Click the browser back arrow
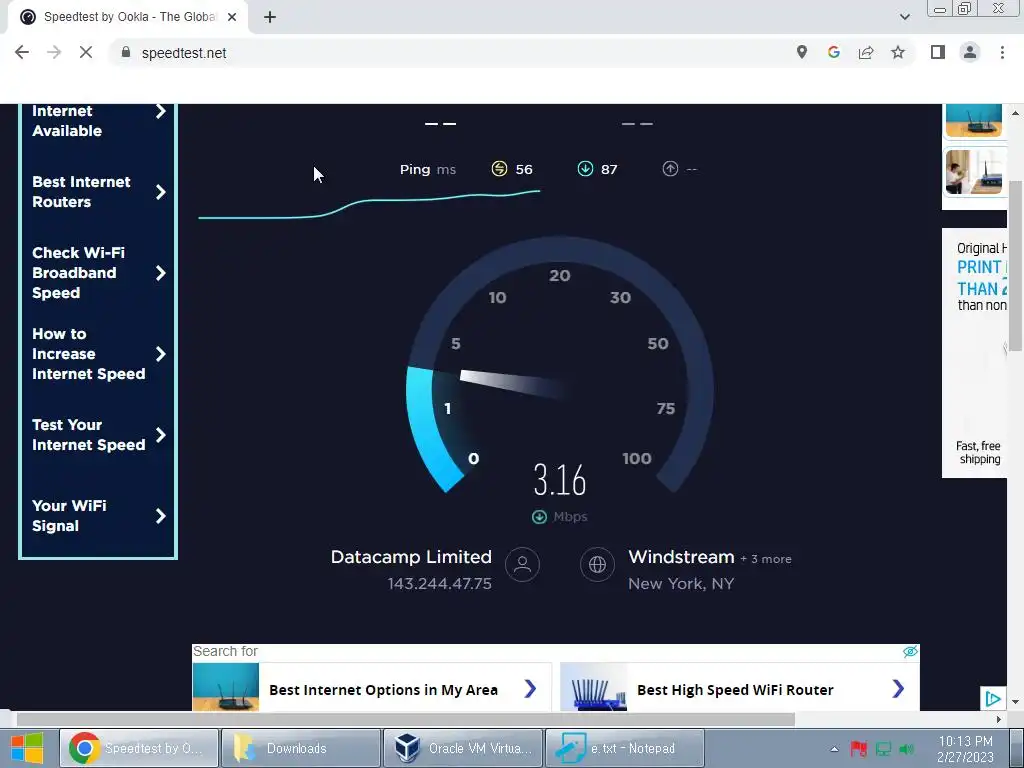 coord(22,52)
